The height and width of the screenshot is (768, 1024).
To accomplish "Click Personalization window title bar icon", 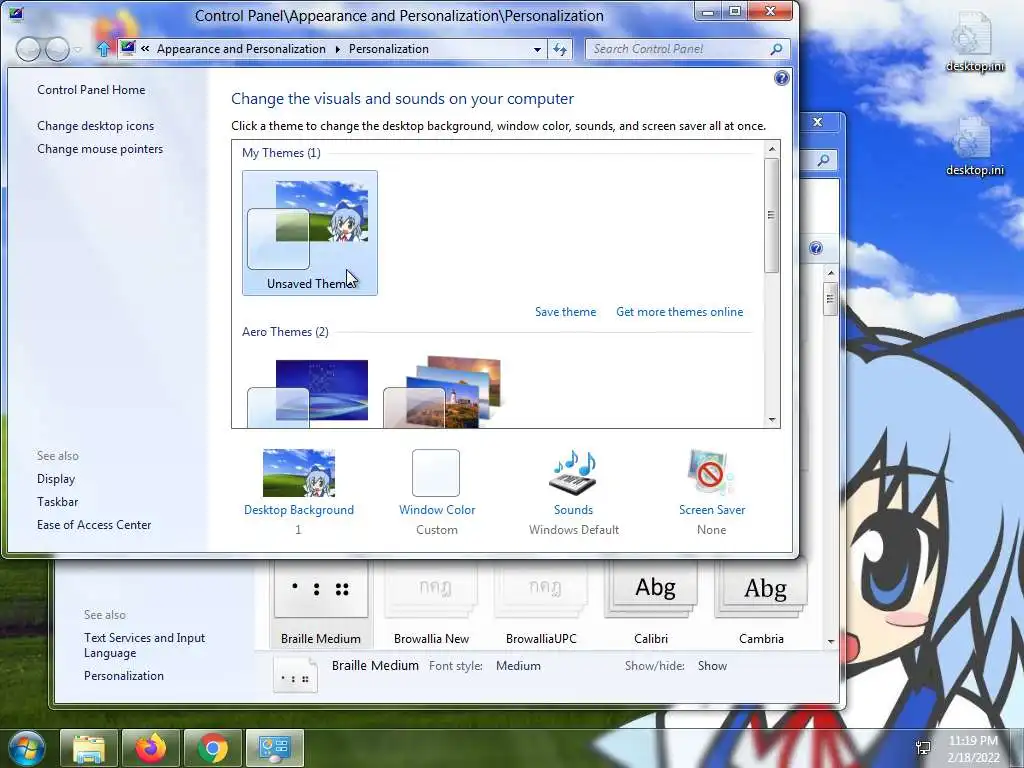I will pyautogui.click(x=16, y=14).
